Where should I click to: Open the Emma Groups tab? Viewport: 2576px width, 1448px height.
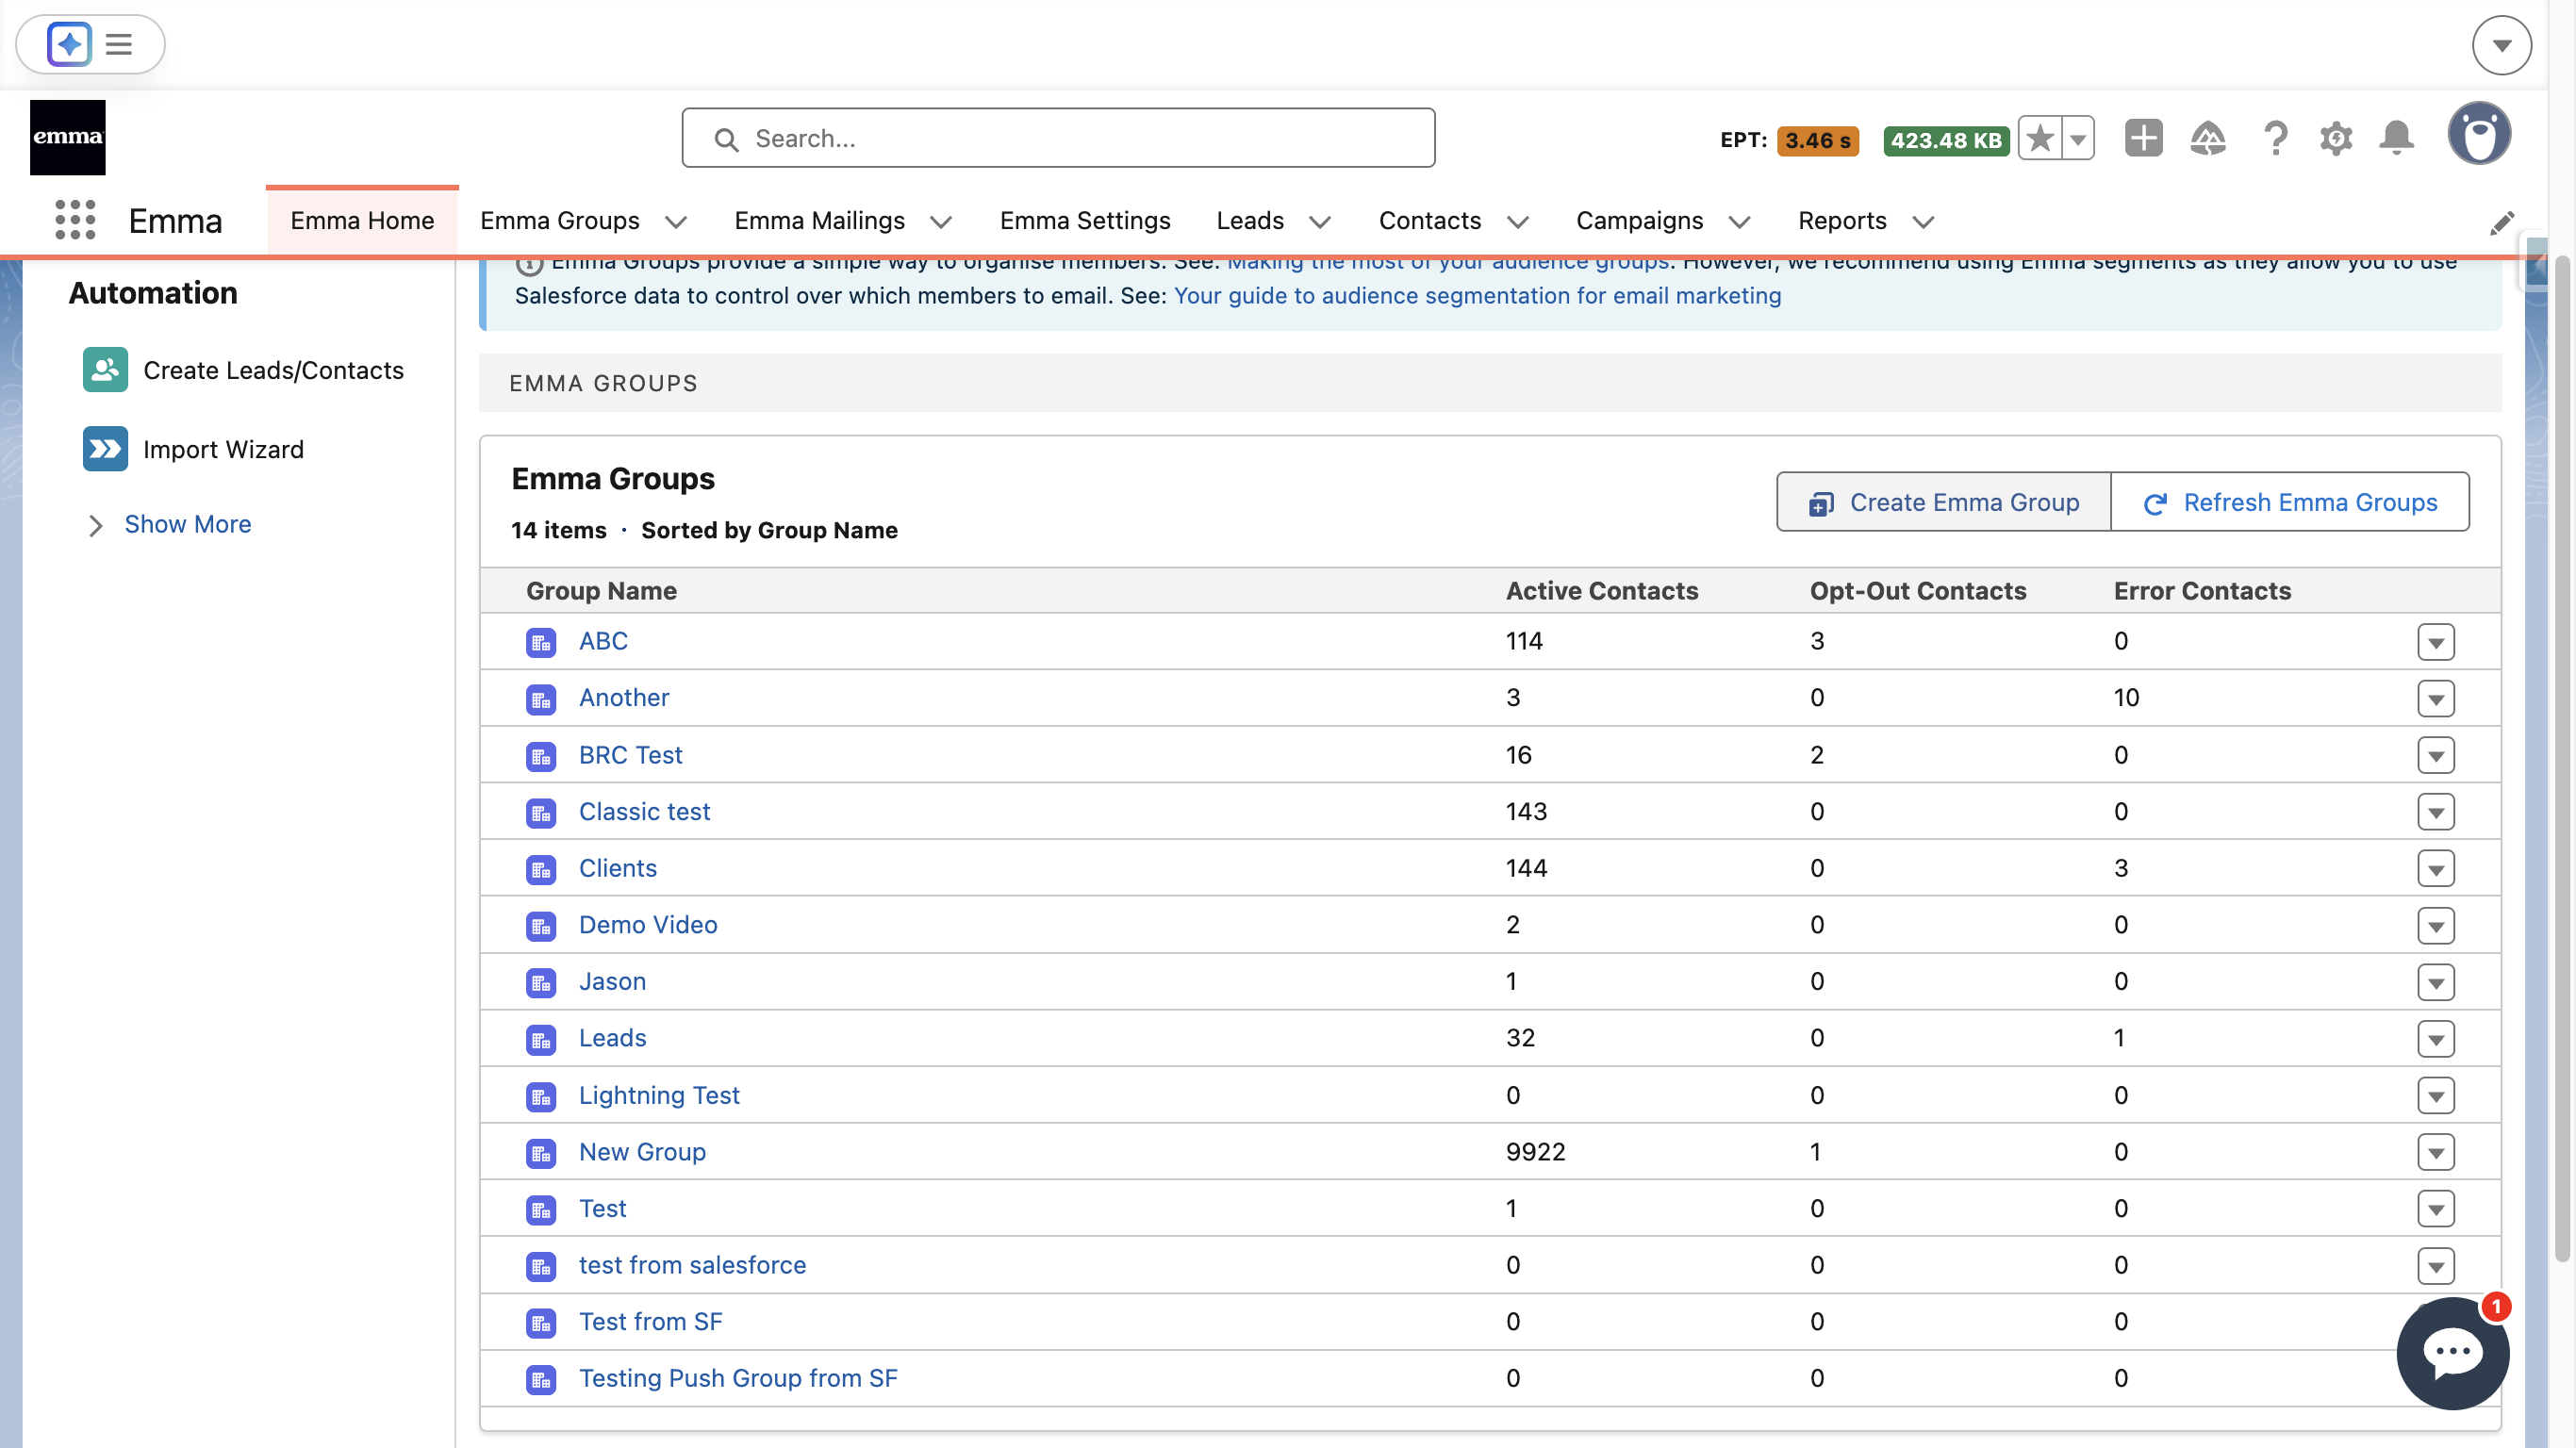559,220
